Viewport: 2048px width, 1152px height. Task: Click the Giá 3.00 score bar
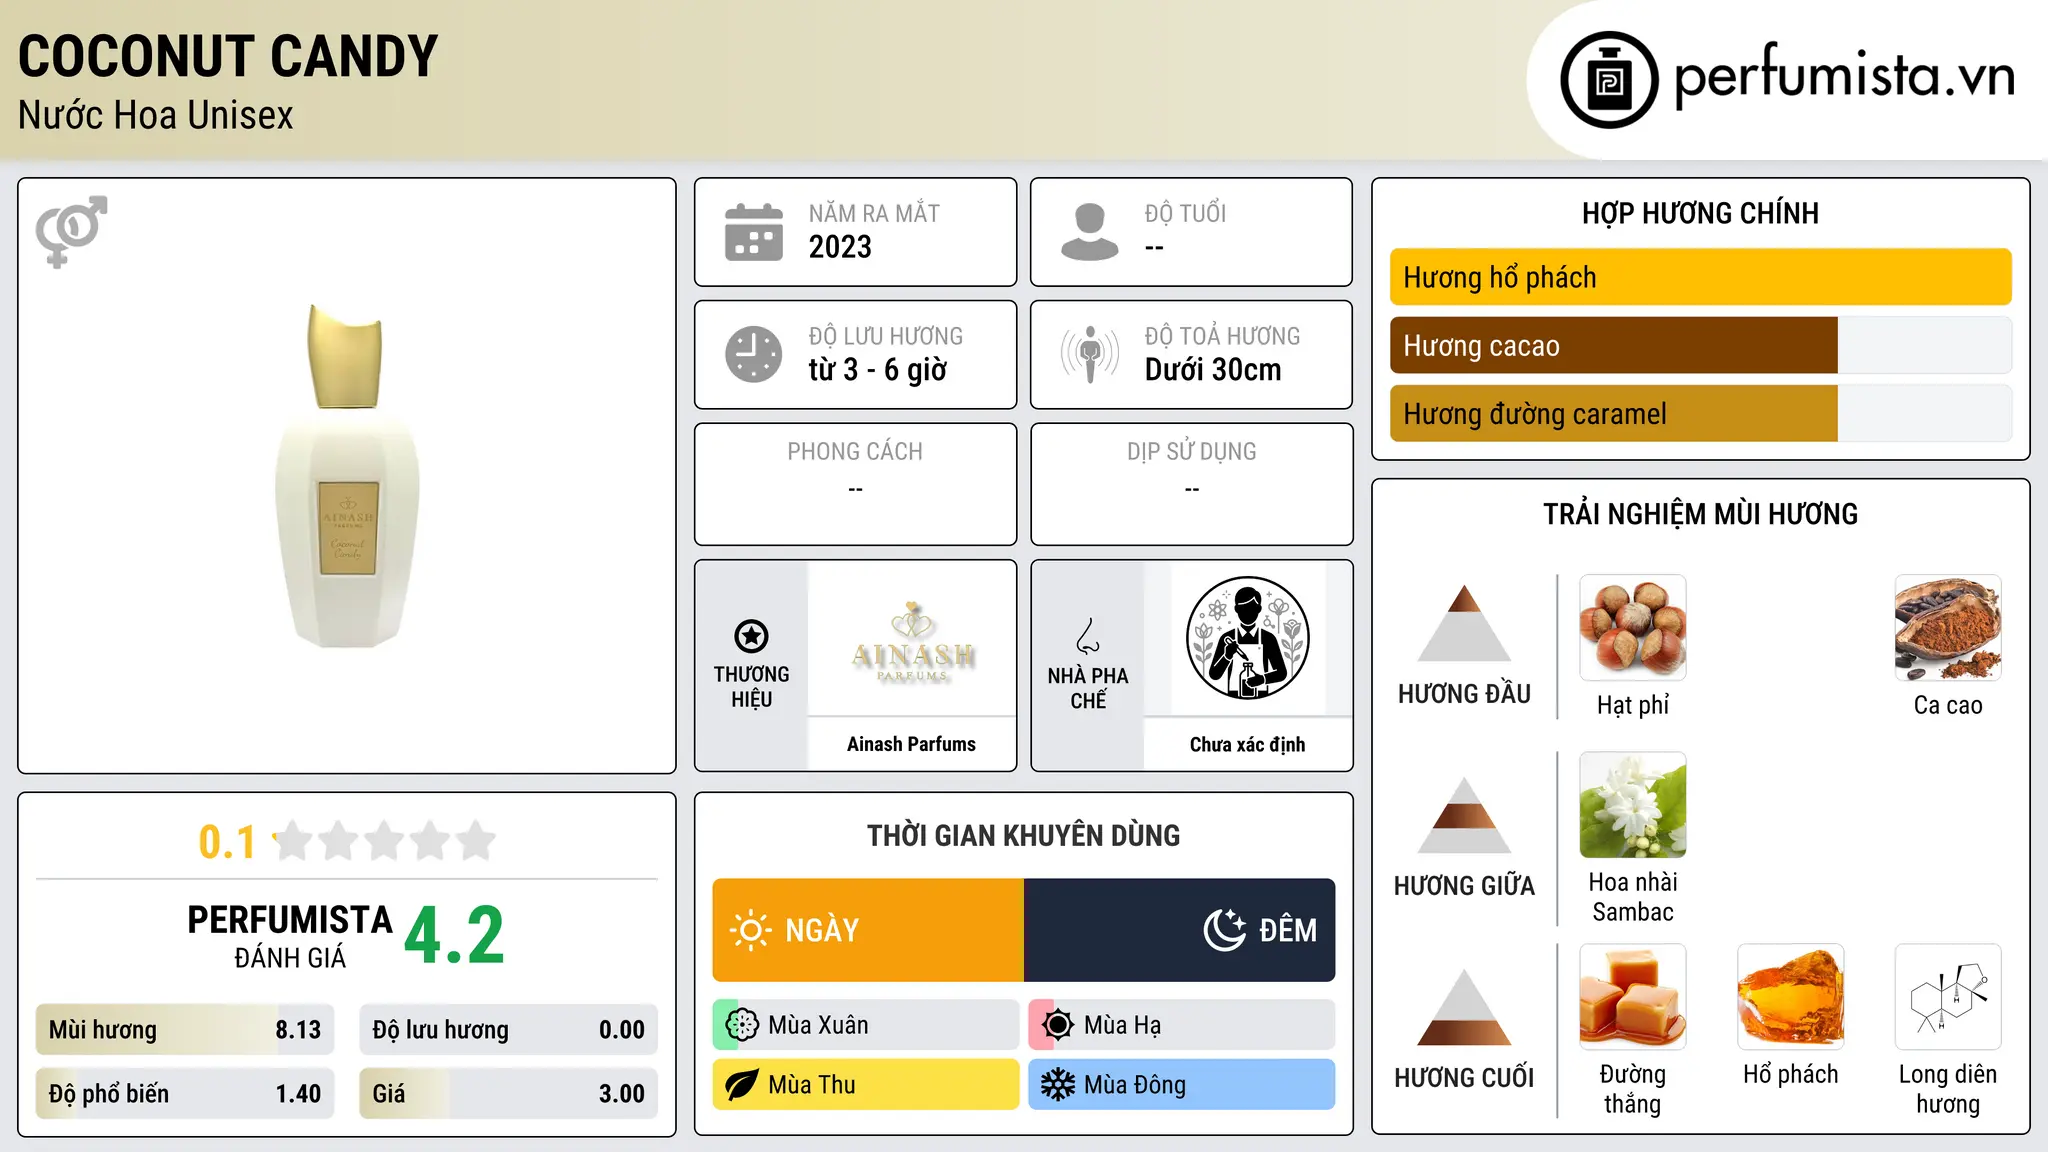click(x=509, y=1094)
